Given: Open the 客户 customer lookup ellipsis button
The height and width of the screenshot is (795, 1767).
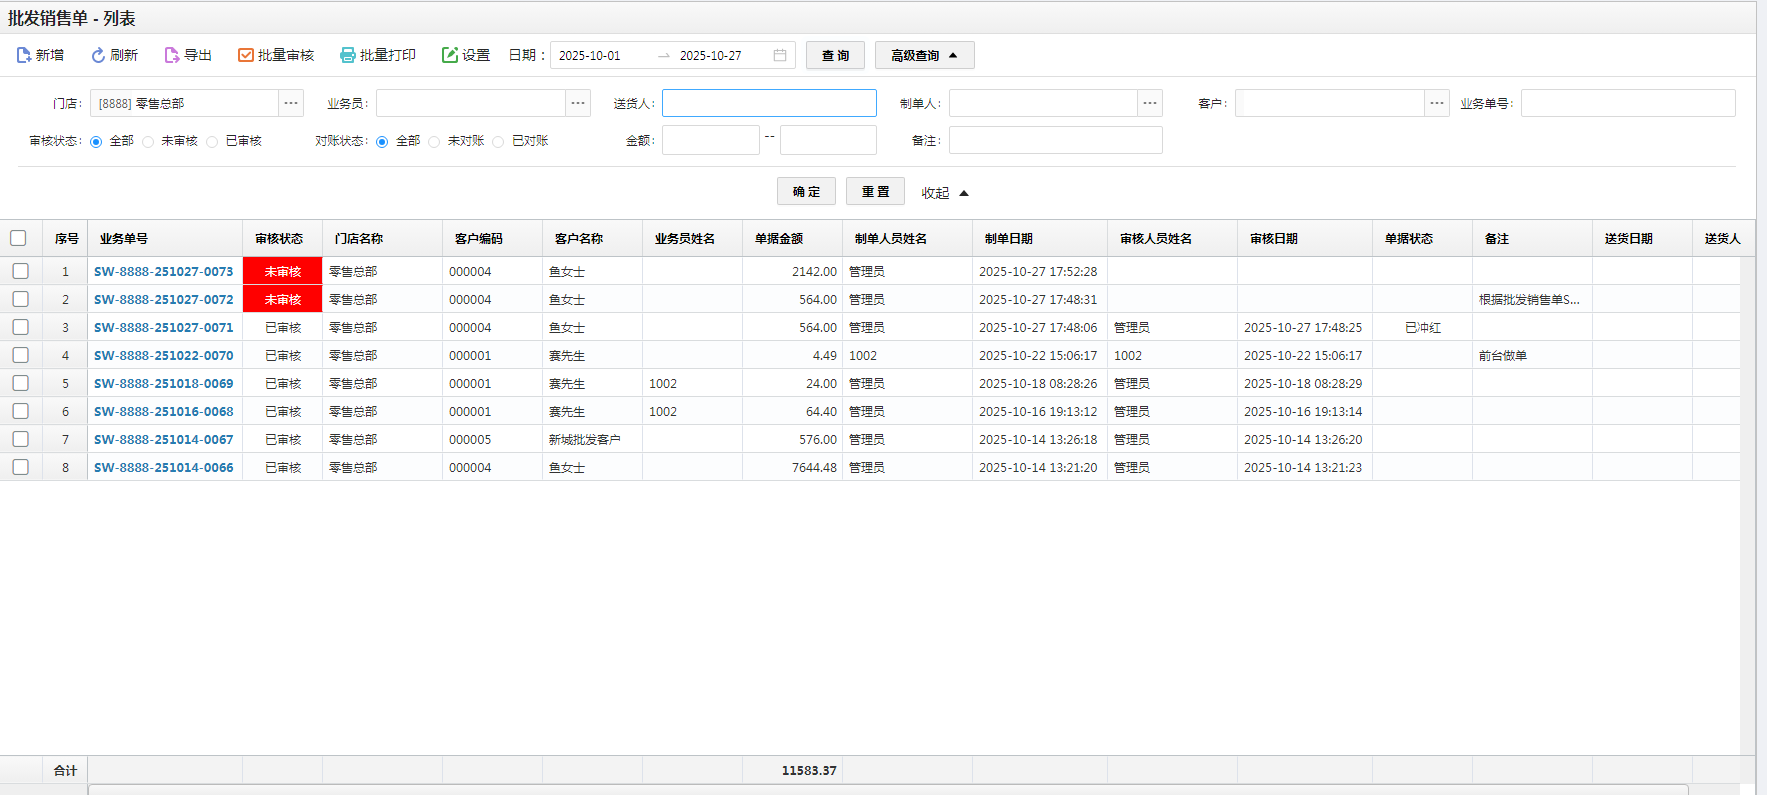Looking at the screenshot, I should pyautogui.click(x=1437, y=103).
